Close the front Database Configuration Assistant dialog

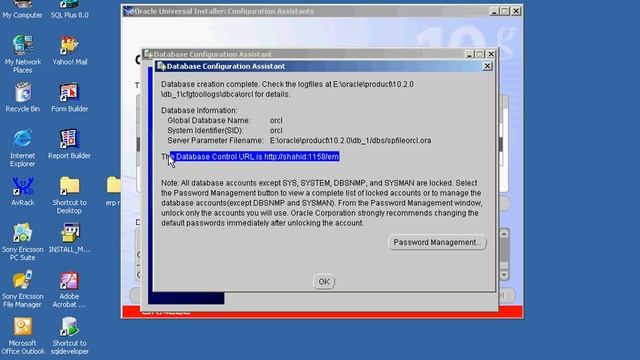click(x=487, y=66)
